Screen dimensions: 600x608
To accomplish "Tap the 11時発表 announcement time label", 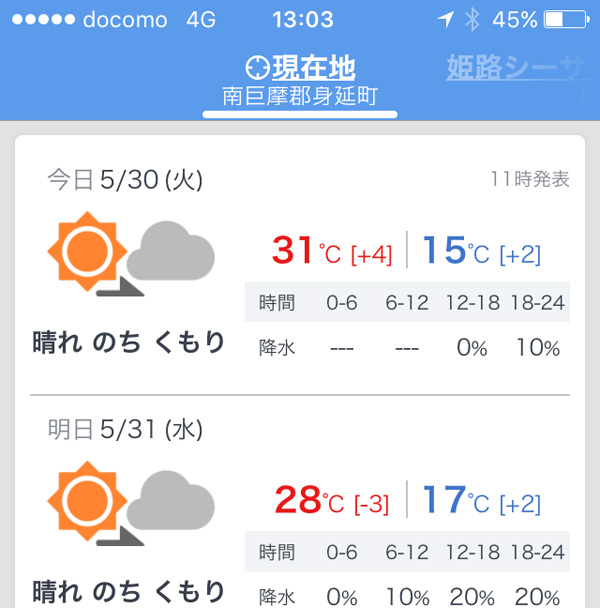I will pos(530,180).
